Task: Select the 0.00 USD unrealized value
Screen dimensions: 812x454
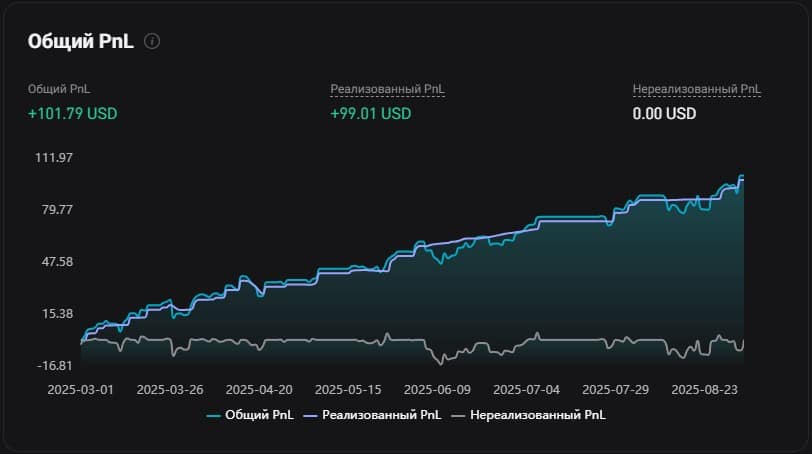Action: (x=664, y=113)
